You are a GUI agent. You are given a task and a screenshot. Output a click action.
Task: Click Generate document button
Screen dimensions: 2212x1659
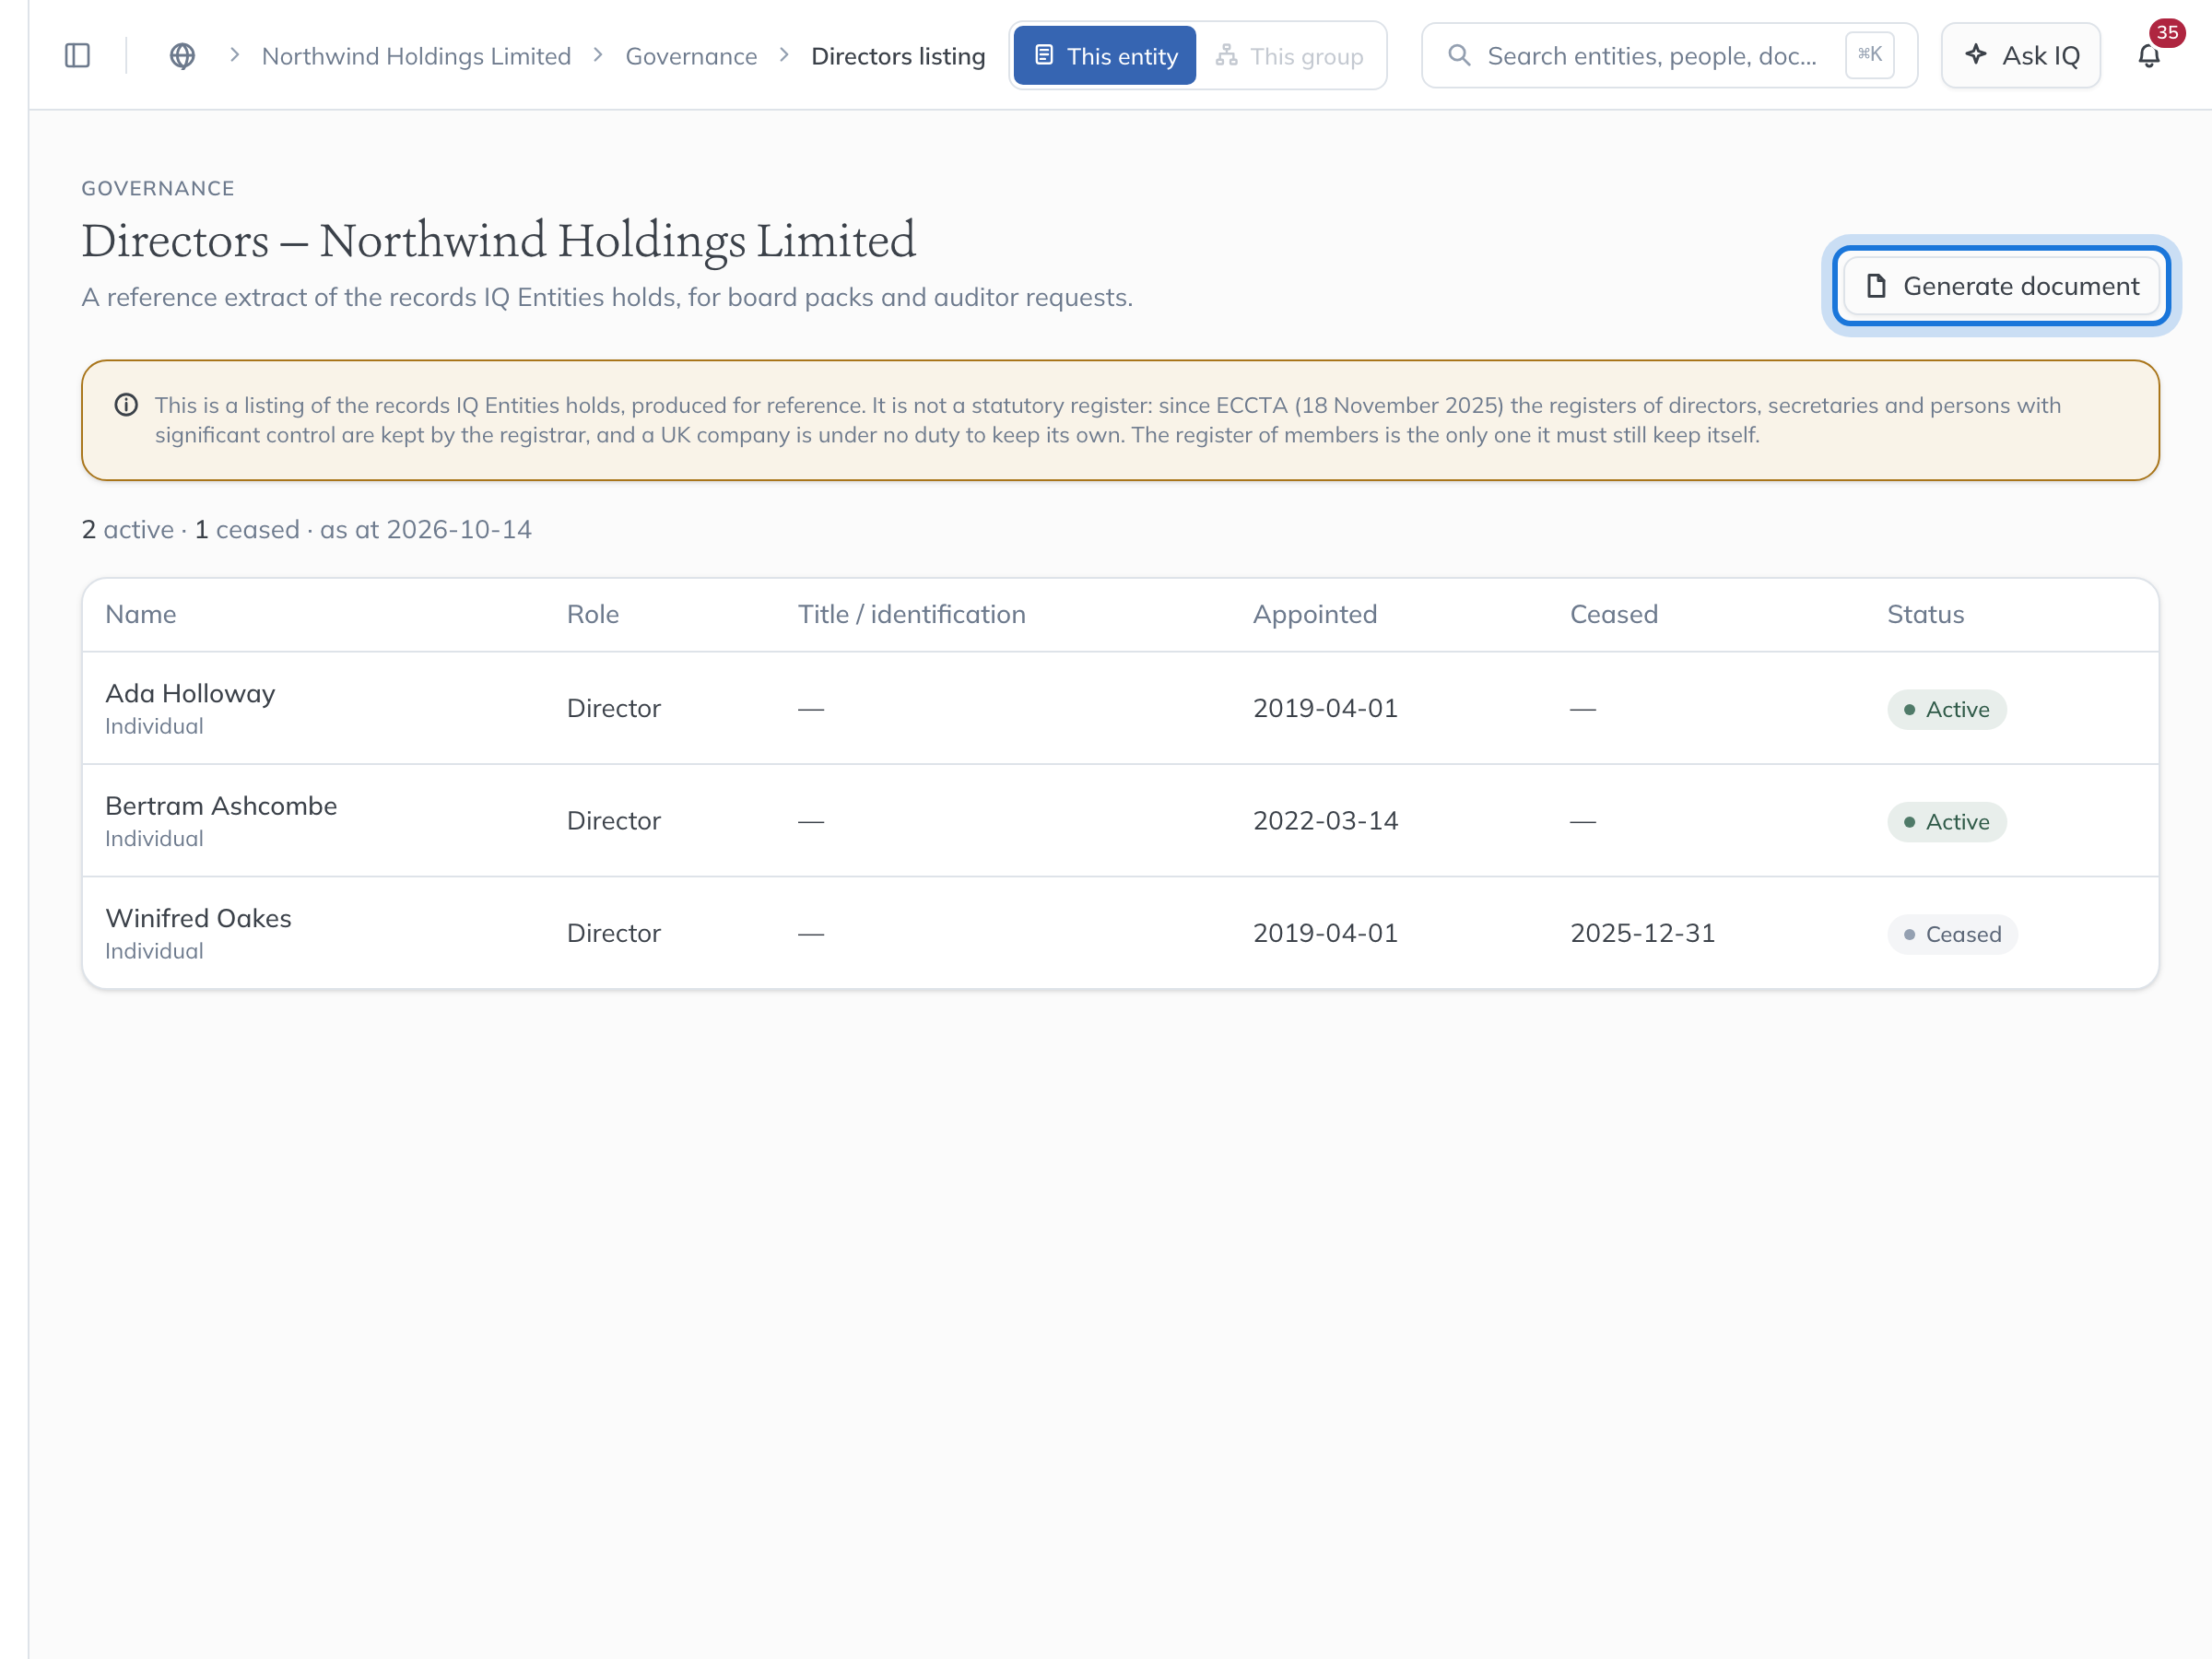click(2002, 286)
